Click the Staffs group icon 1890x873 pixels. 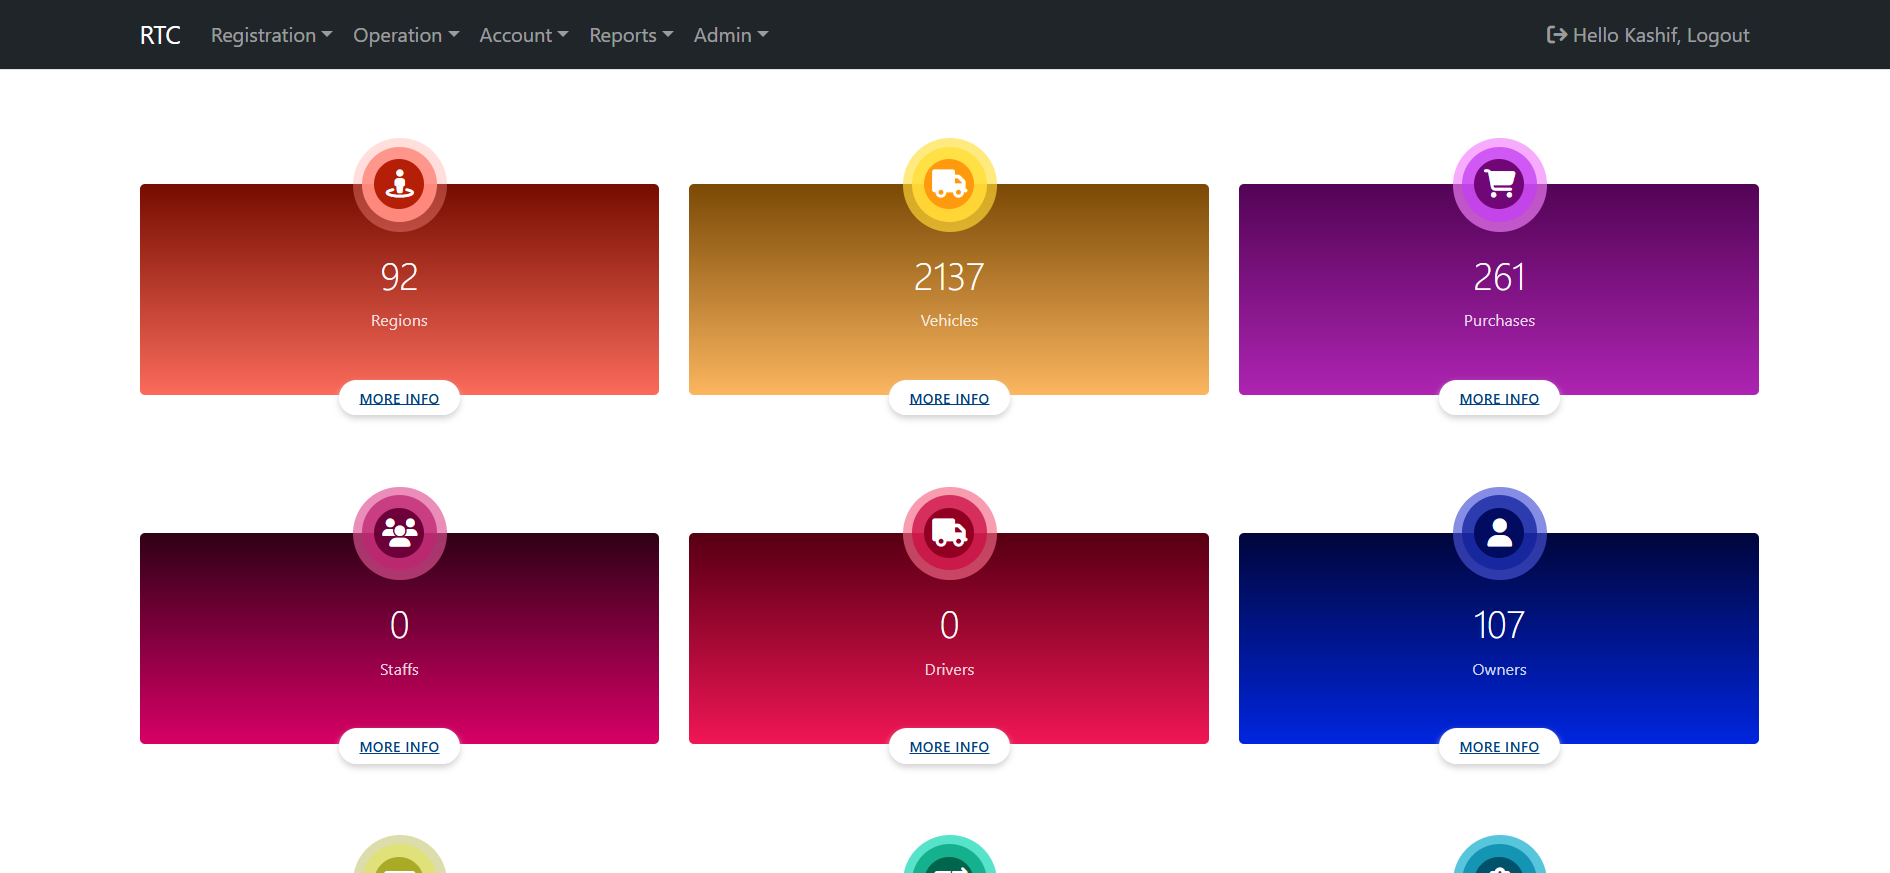coord(399,533)
